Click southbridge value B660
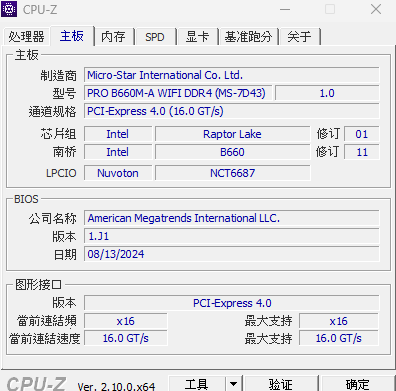Screen dimensions: 396x391 [232, 152]
